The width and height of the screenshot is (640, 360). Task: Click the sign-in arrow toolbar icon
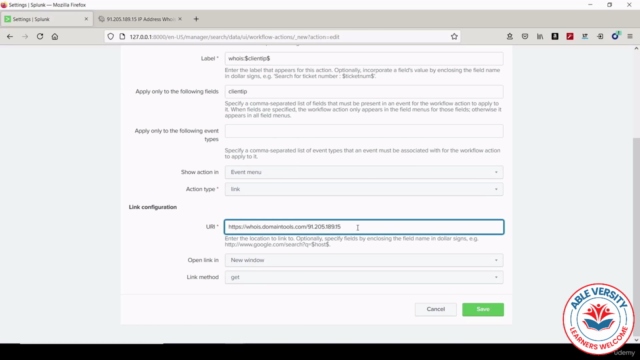point(600,36)
